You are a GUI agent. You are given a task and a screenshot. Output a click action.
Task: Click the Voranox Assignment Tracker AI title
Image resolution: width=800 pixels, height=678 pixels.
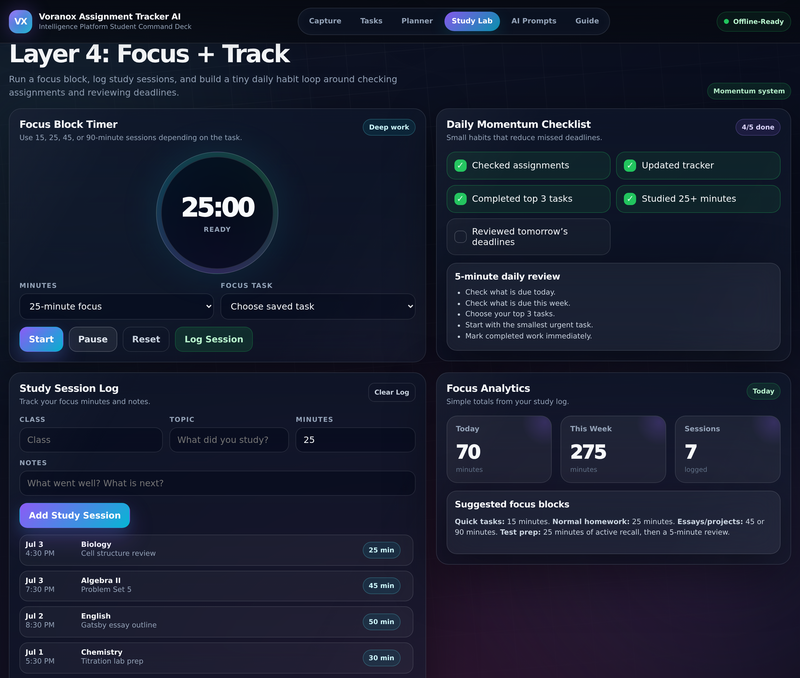pos(110,16)
